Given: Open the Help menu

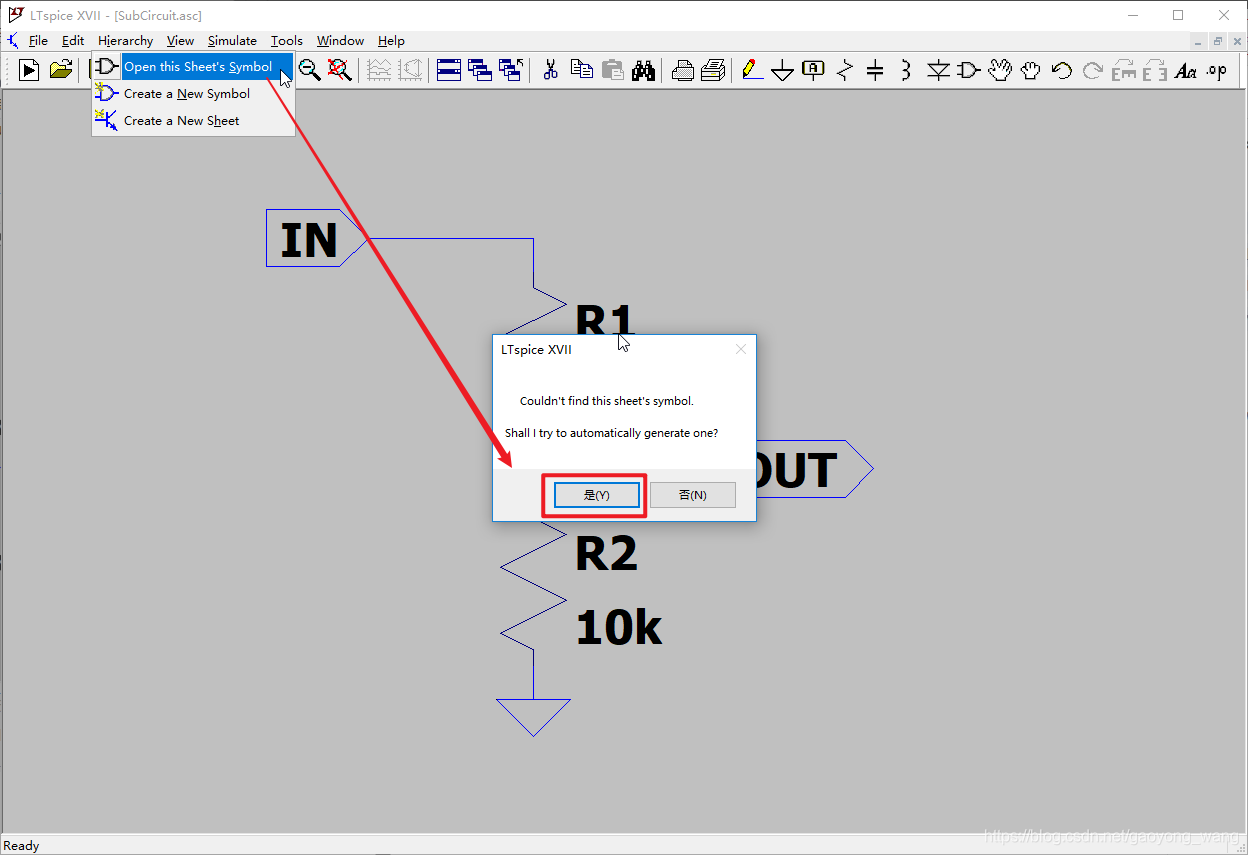Looking at the screenshot, I should tap(391, 41).
